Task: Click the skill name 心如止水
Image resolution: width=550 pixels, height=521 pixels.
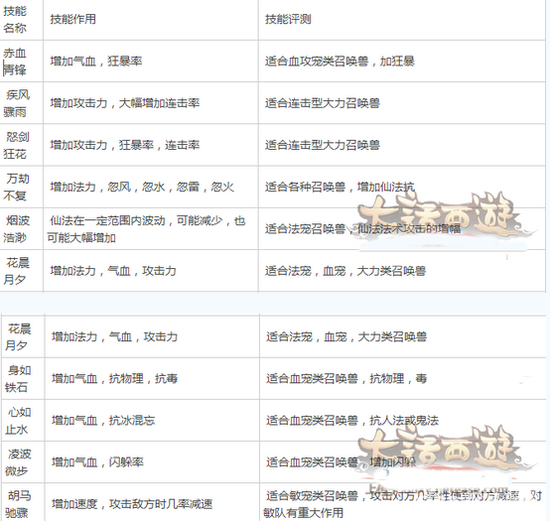Action: [18, 420]
